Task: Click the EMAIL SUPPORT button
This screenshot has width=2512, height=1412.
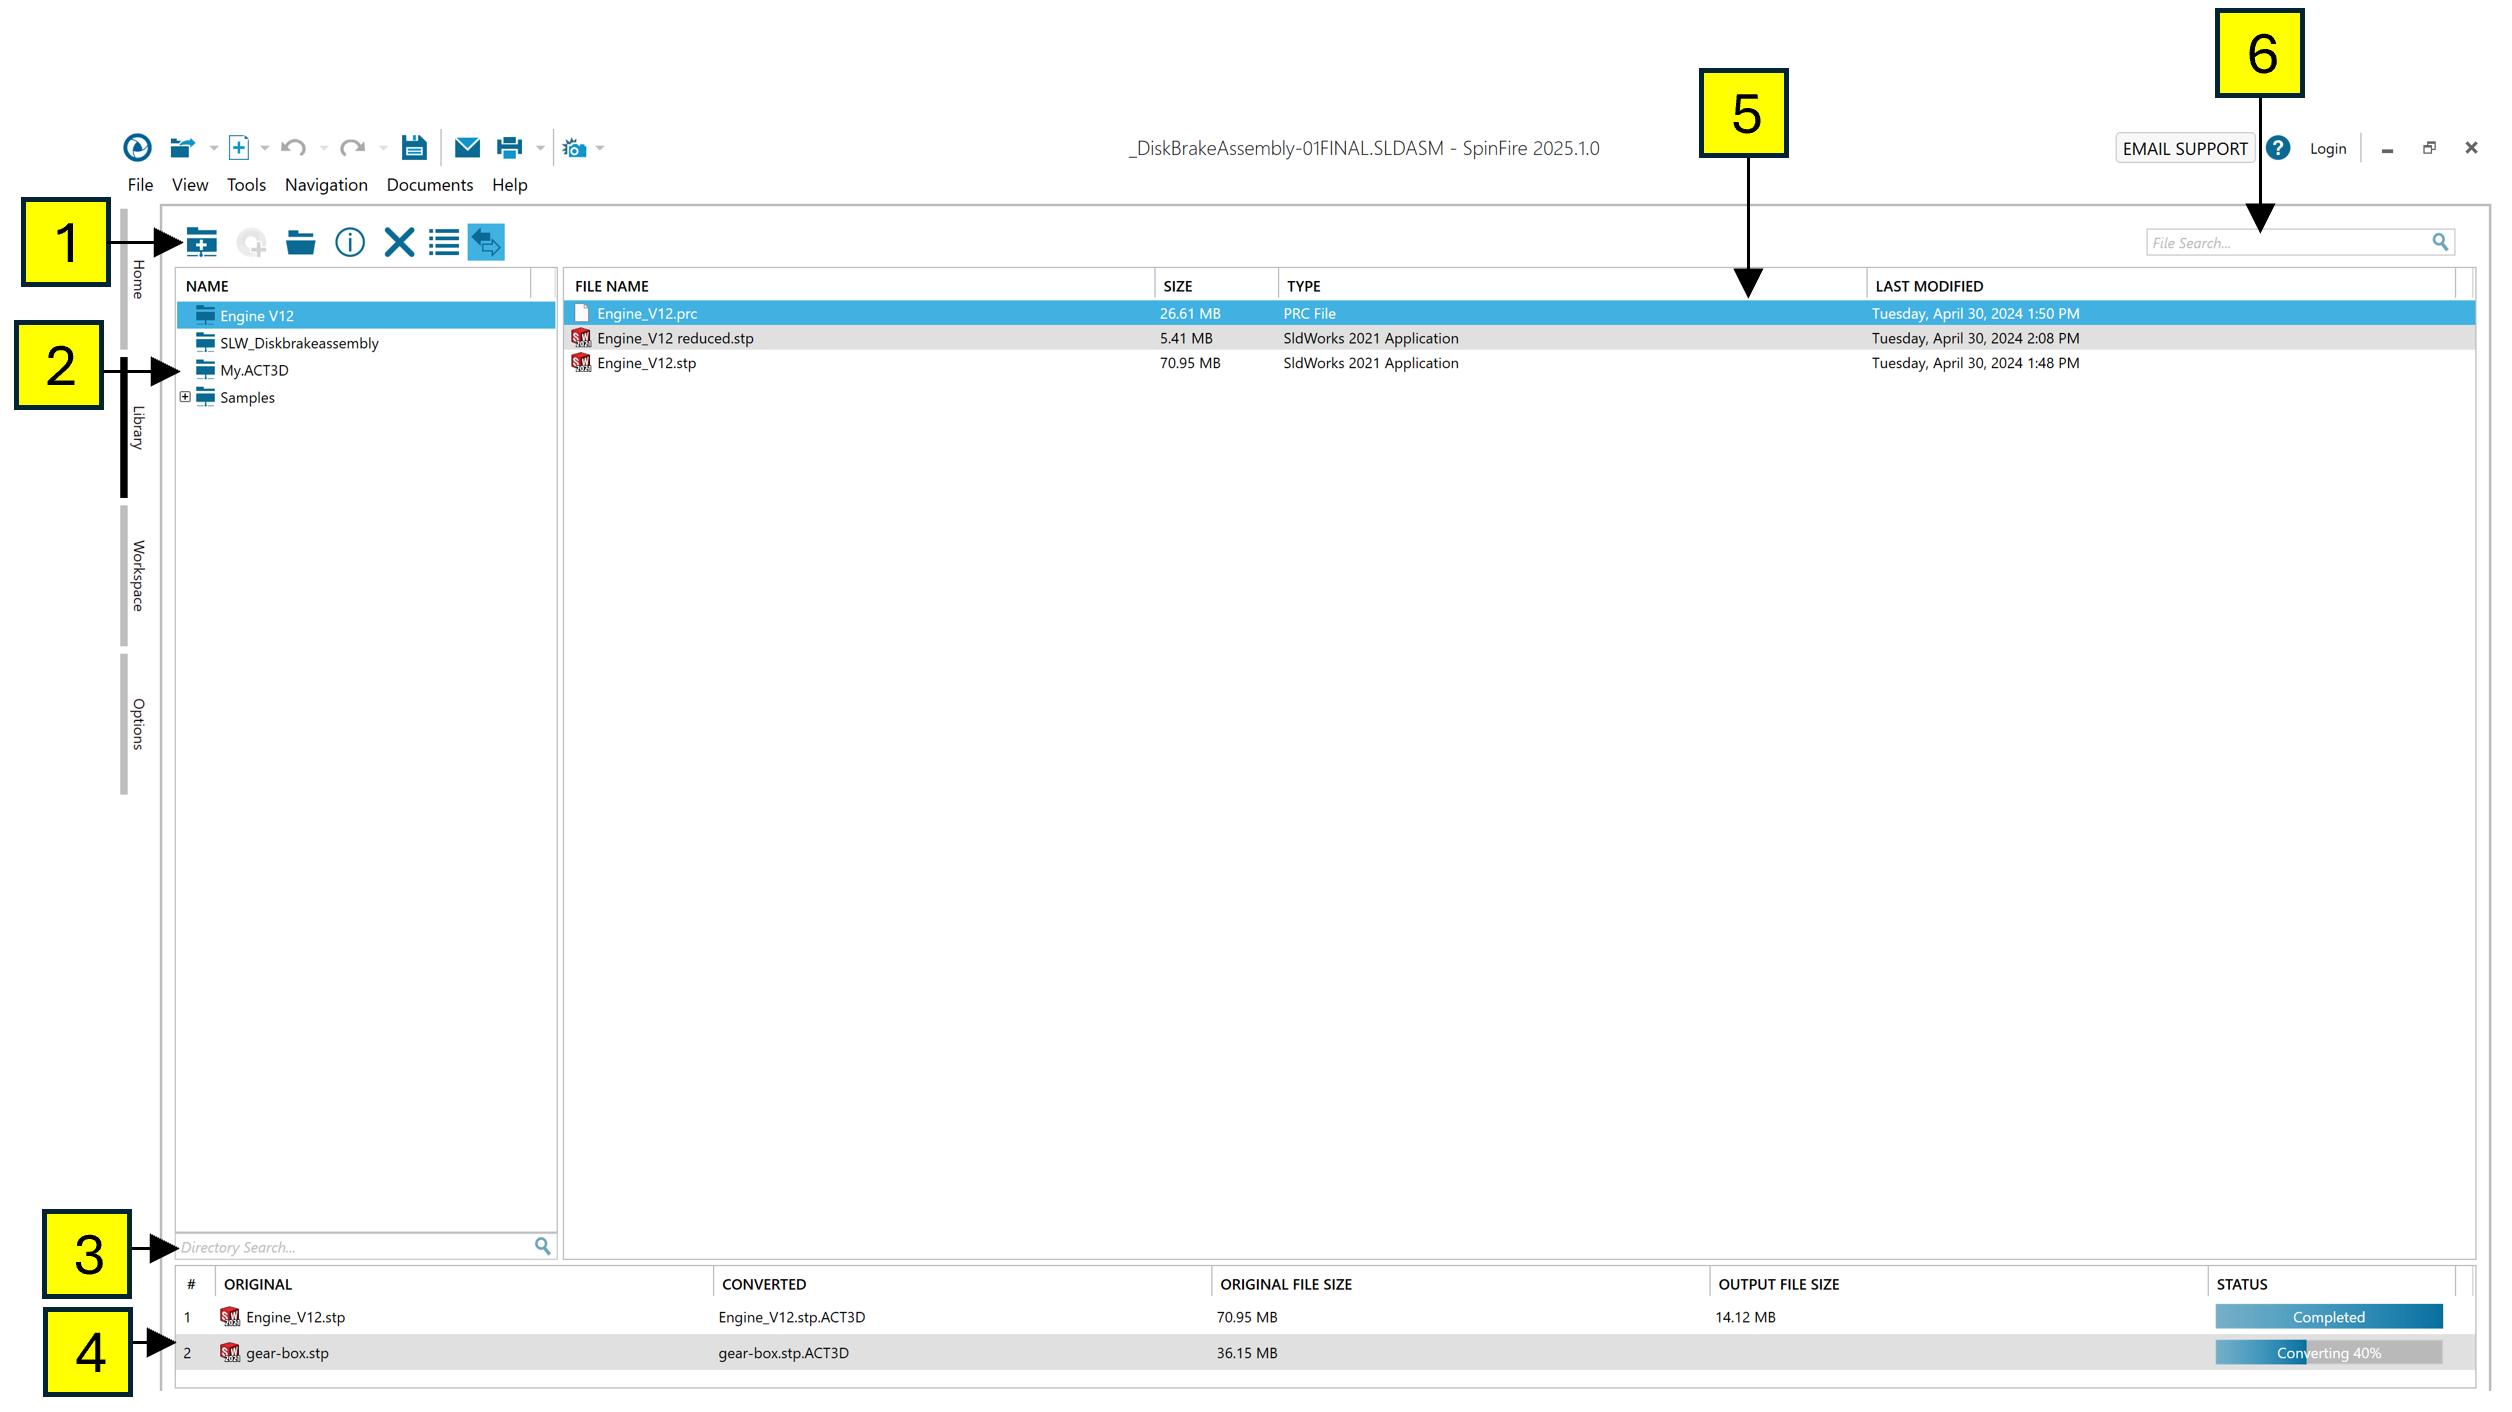Action: click(2185, 148)
